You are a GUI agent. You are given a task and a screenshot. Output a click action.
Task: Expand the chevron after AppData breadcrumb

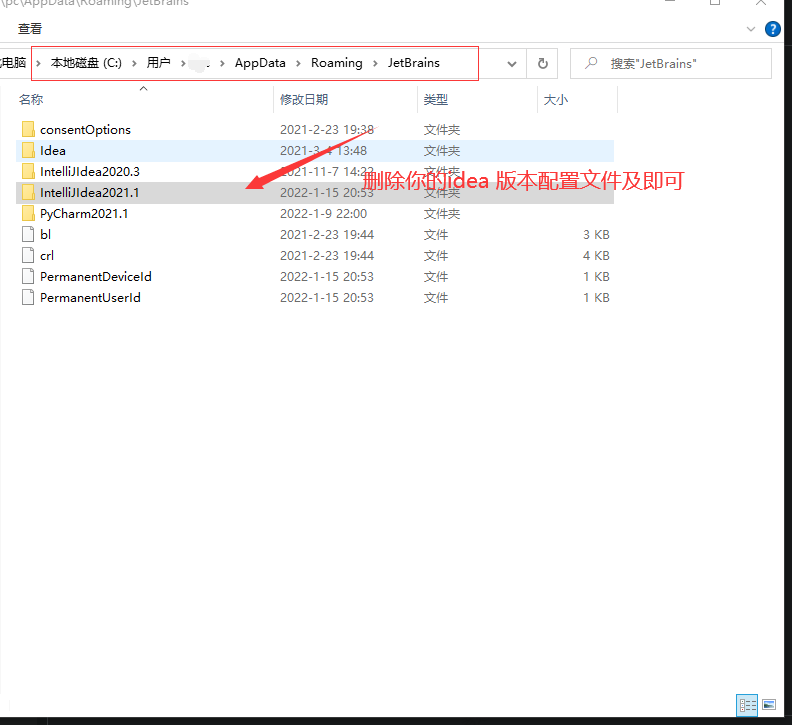click(298, 63)
